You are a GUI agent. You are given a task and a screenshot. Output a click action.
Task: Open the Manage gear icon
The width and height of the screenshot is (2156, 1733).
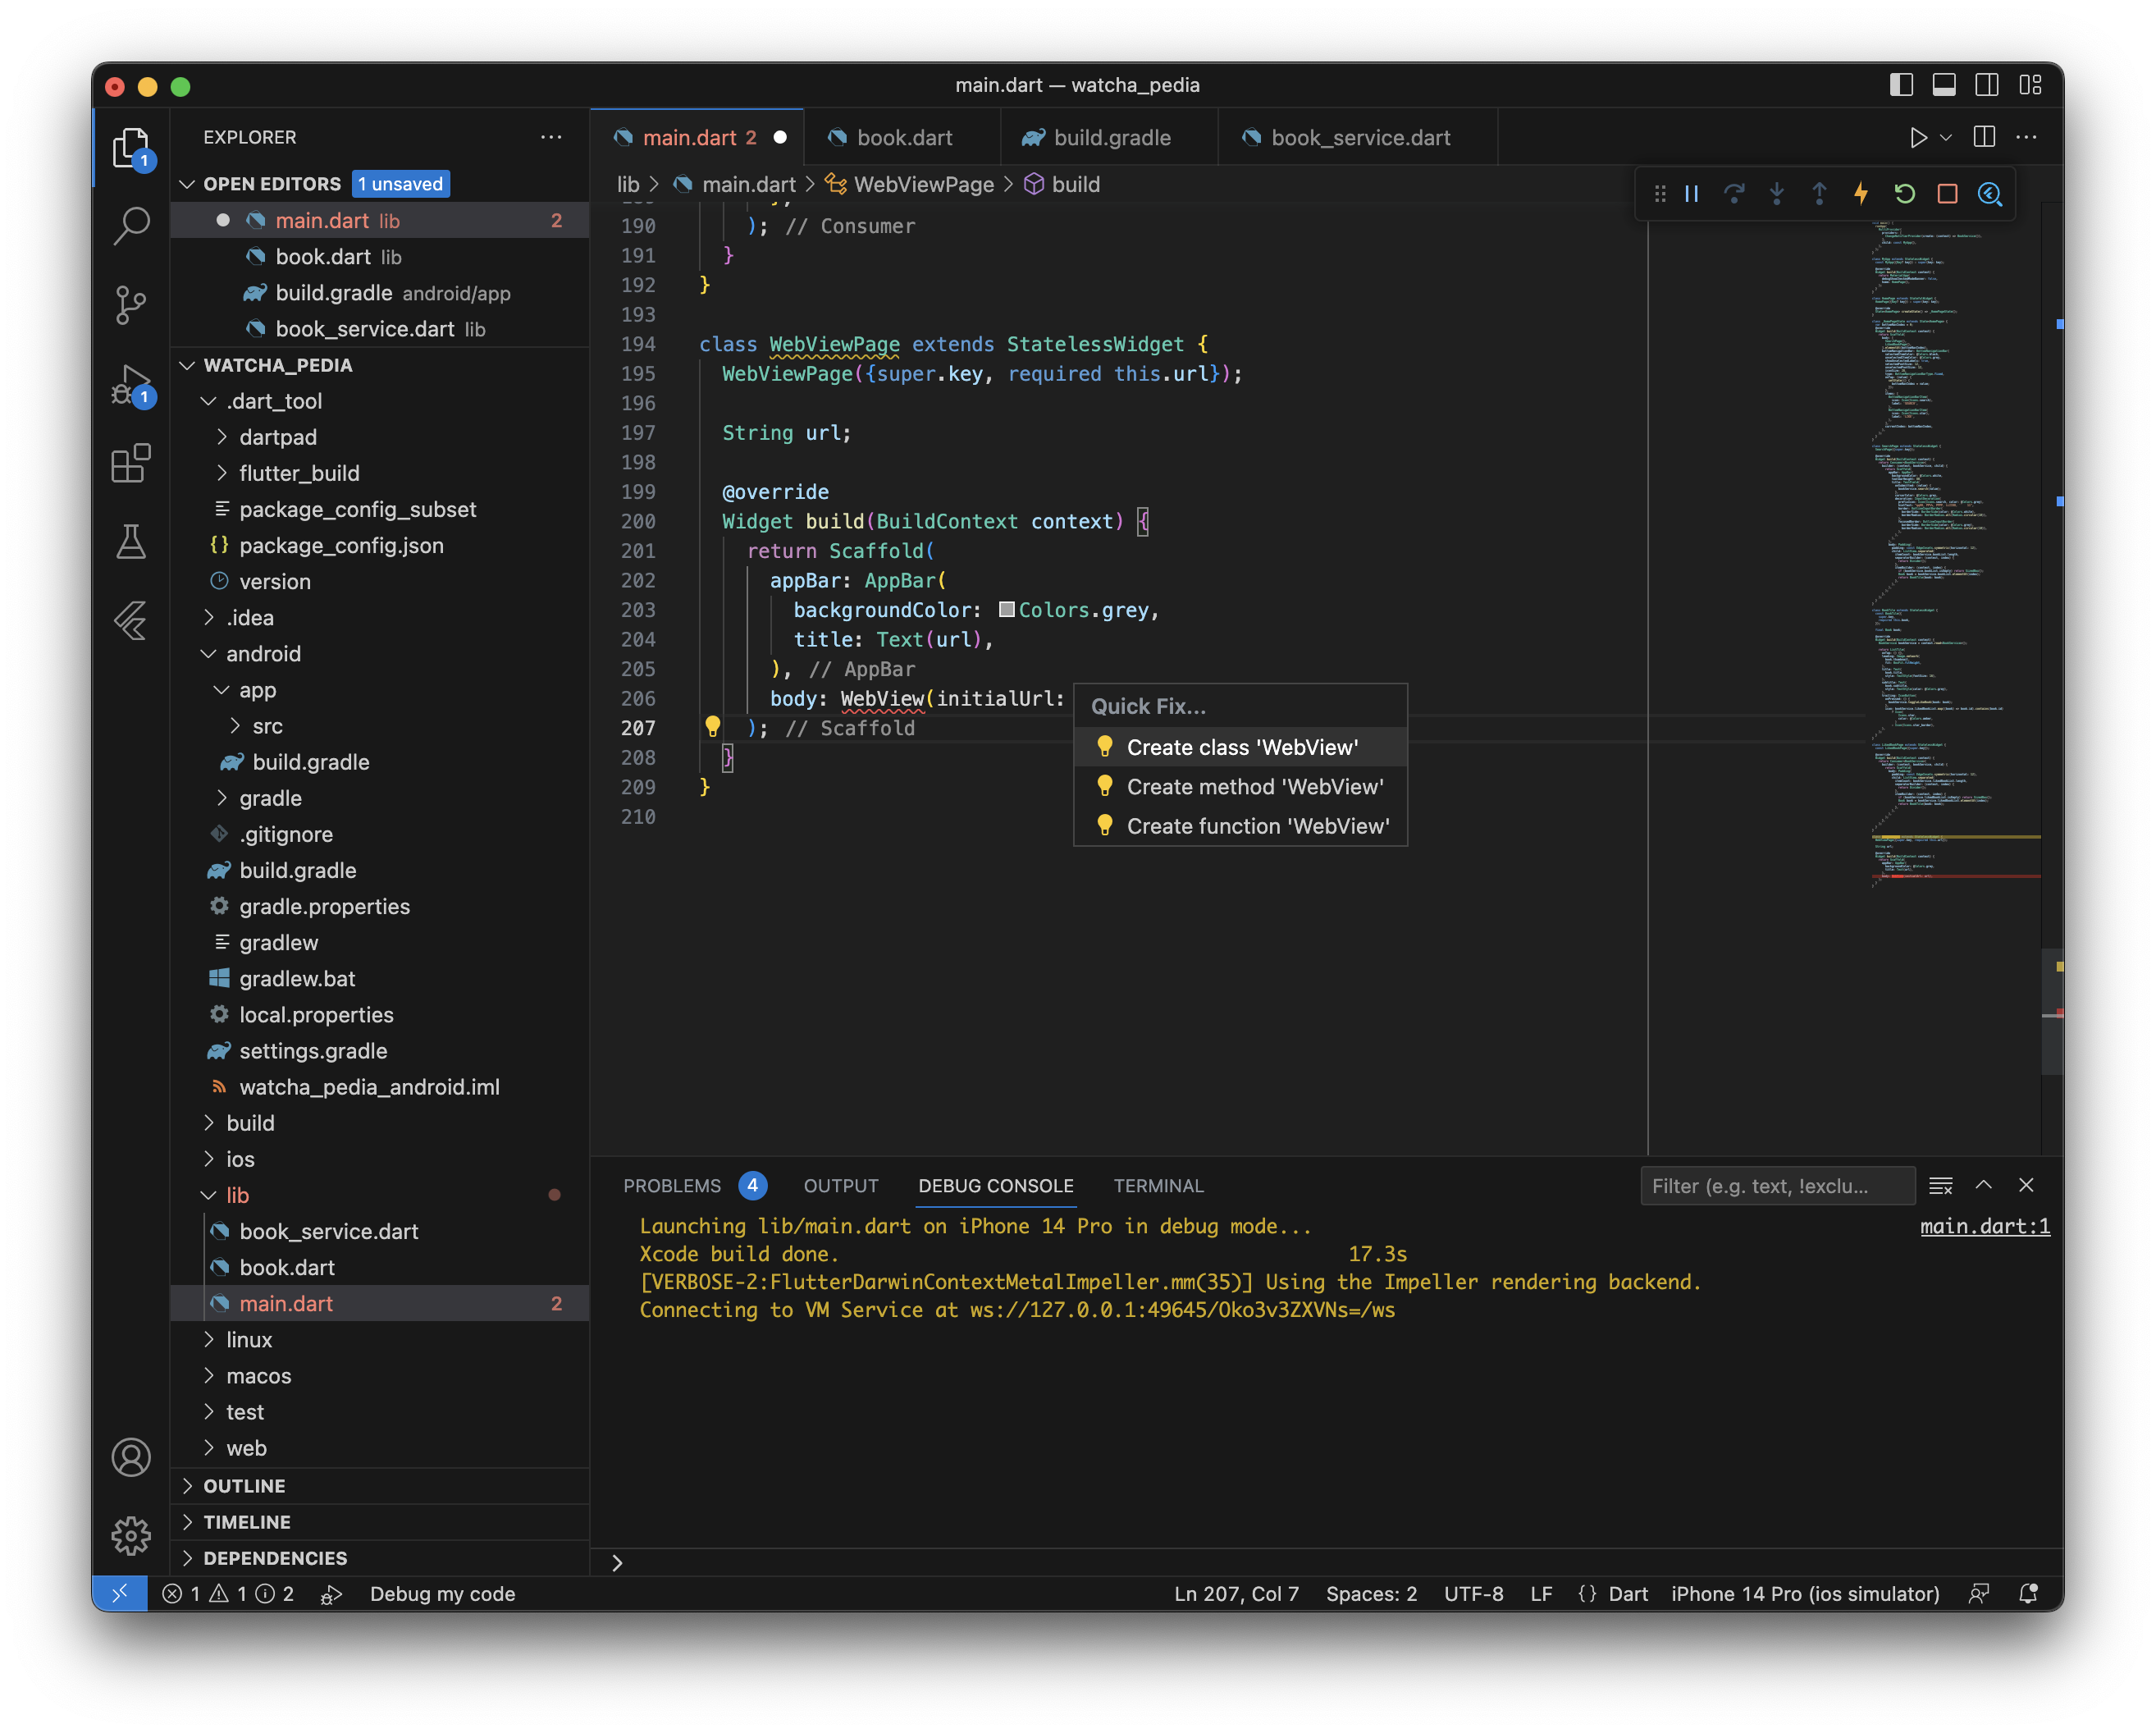tap(131, 1535)
